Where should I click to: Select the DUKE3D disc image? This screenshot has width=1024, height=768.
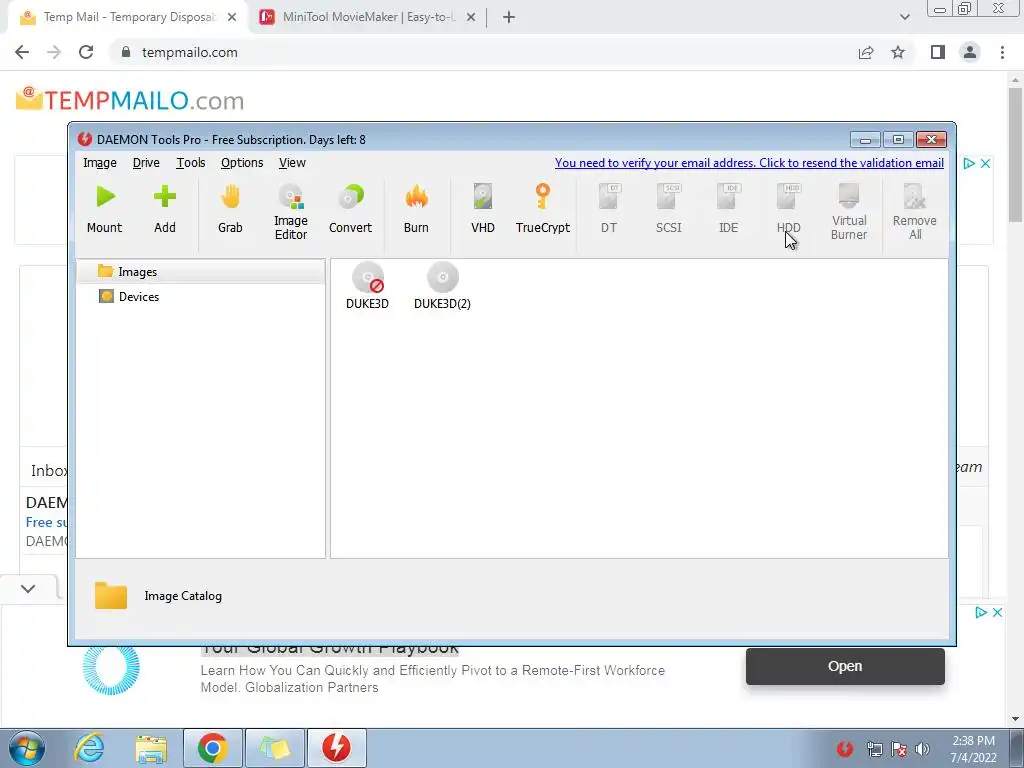pos(368,286)
